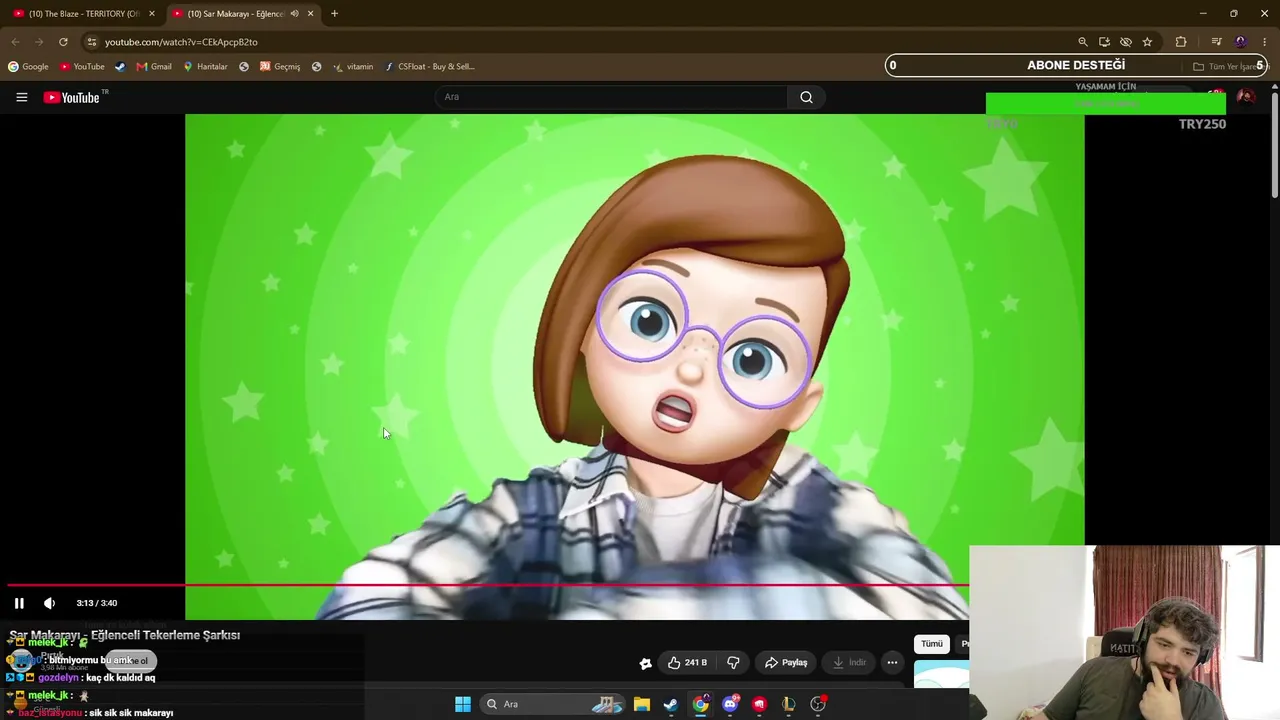Click the address bar URL
Screen dimensions: 1280x720
[181, 42]
